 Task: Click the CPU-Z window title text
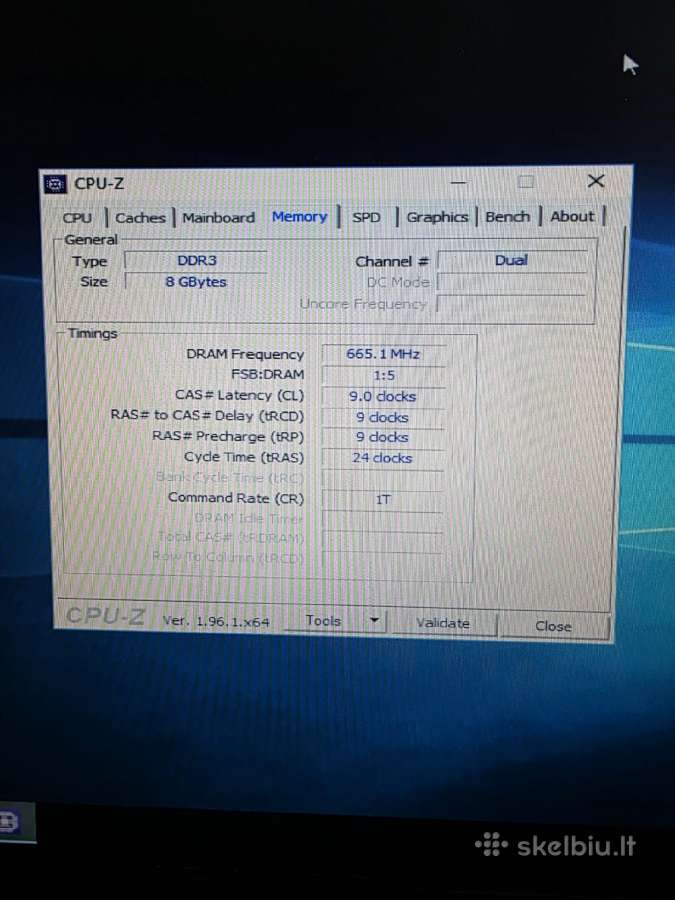tap(99, 184)
